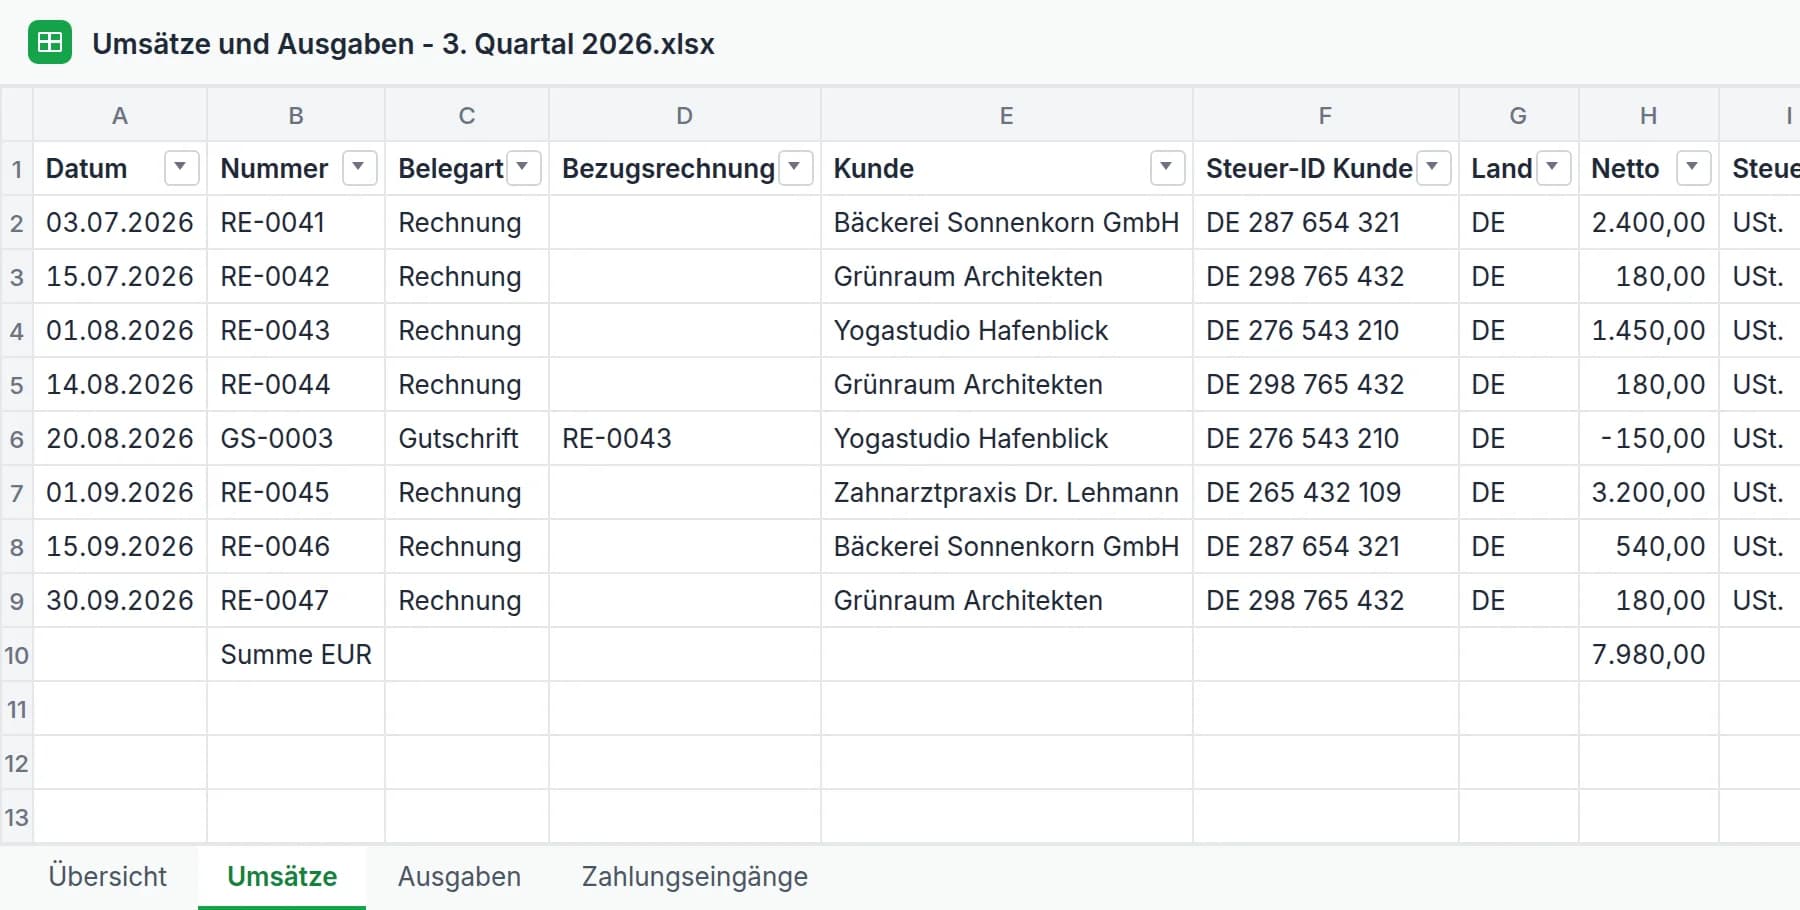Select column A header
The height and width of the screenshot is (910, 1800).
point(120,115)
